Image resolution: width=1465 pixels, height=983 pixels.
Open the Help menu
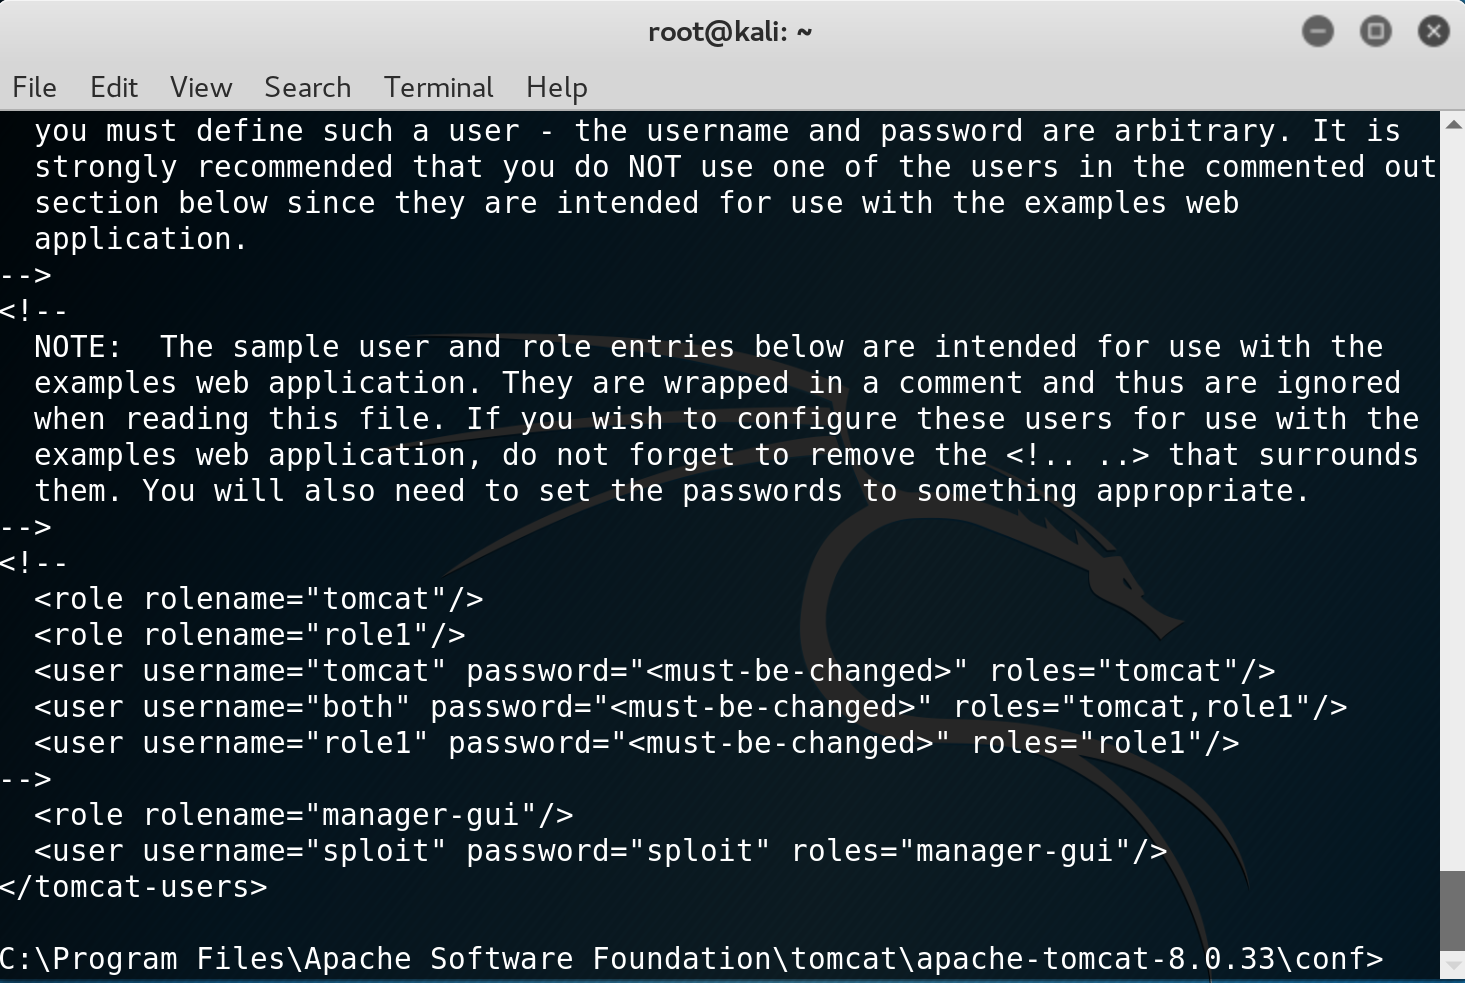pyautogui.click(x=557, y=88)
